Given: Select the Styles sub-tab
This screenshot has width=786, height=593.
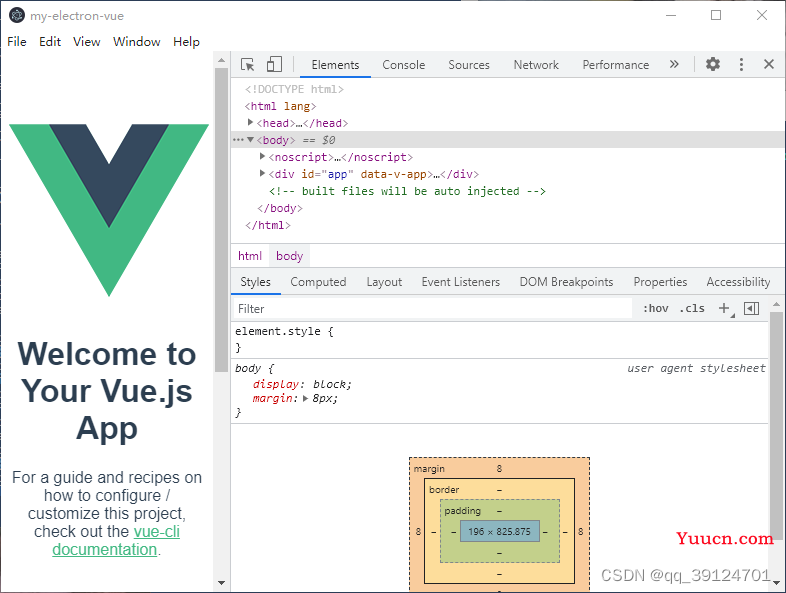Looking at the screenshot, I should [x=255, y=282].
